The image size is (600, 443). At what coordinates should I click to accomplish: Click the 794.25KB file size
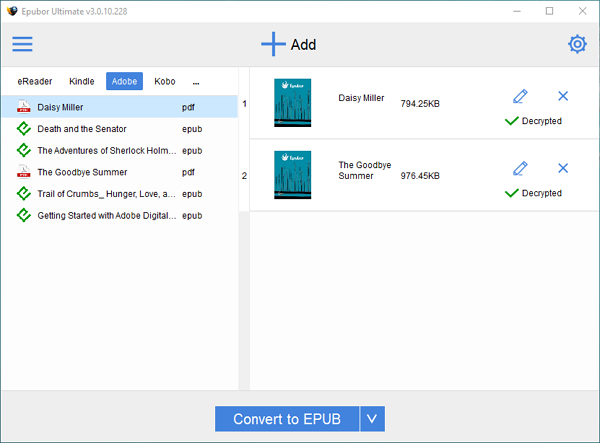(420, 104)
